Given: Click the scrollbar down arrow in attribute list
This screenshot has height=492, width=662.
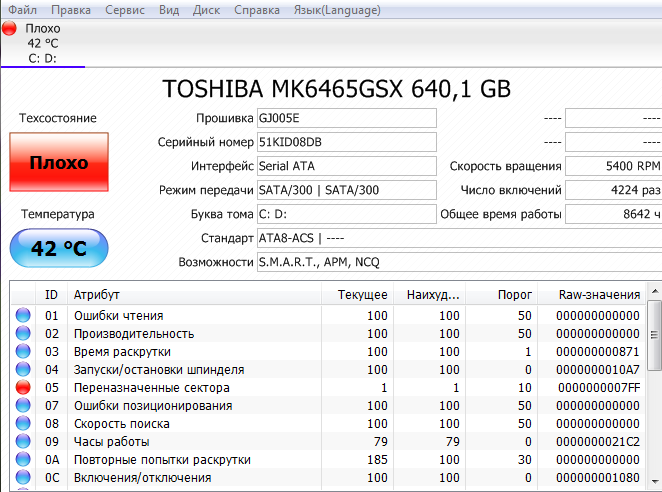Looking at the screenshot, I should click(x=654, y=481).
